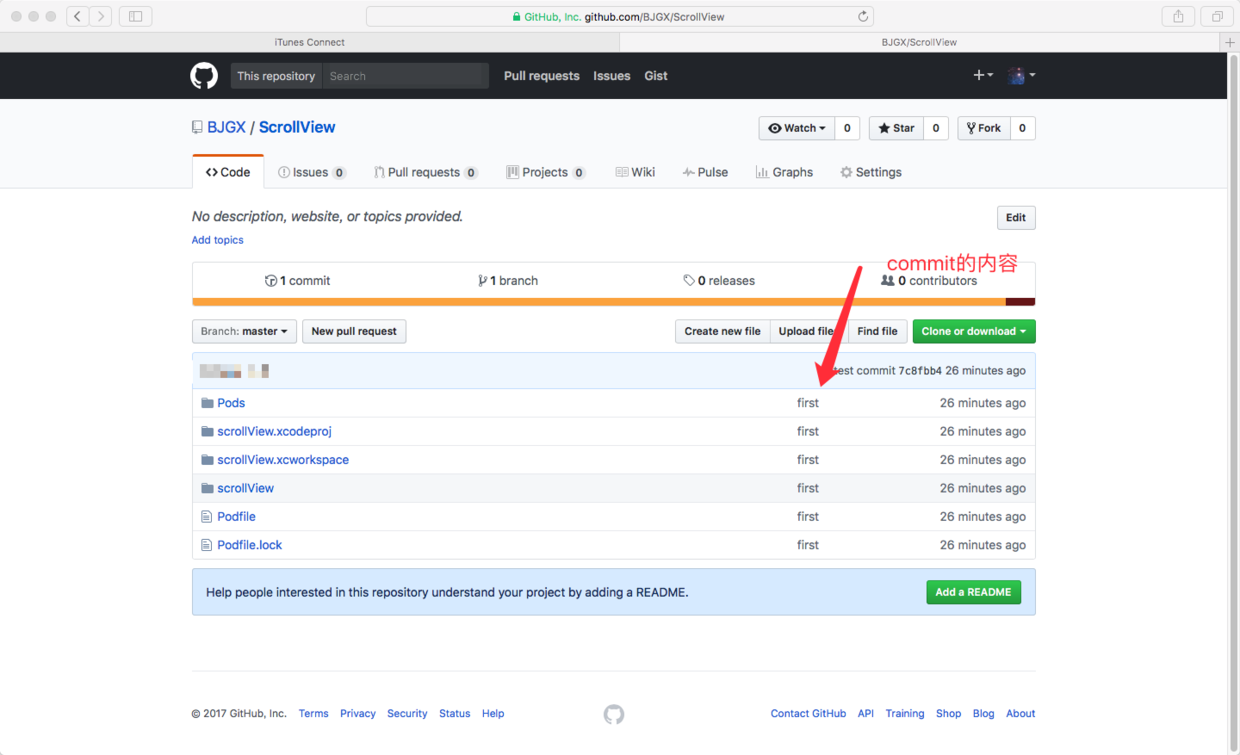Open the Pull requests repository tab
The image size is (1240, 755).
(426, 172)
